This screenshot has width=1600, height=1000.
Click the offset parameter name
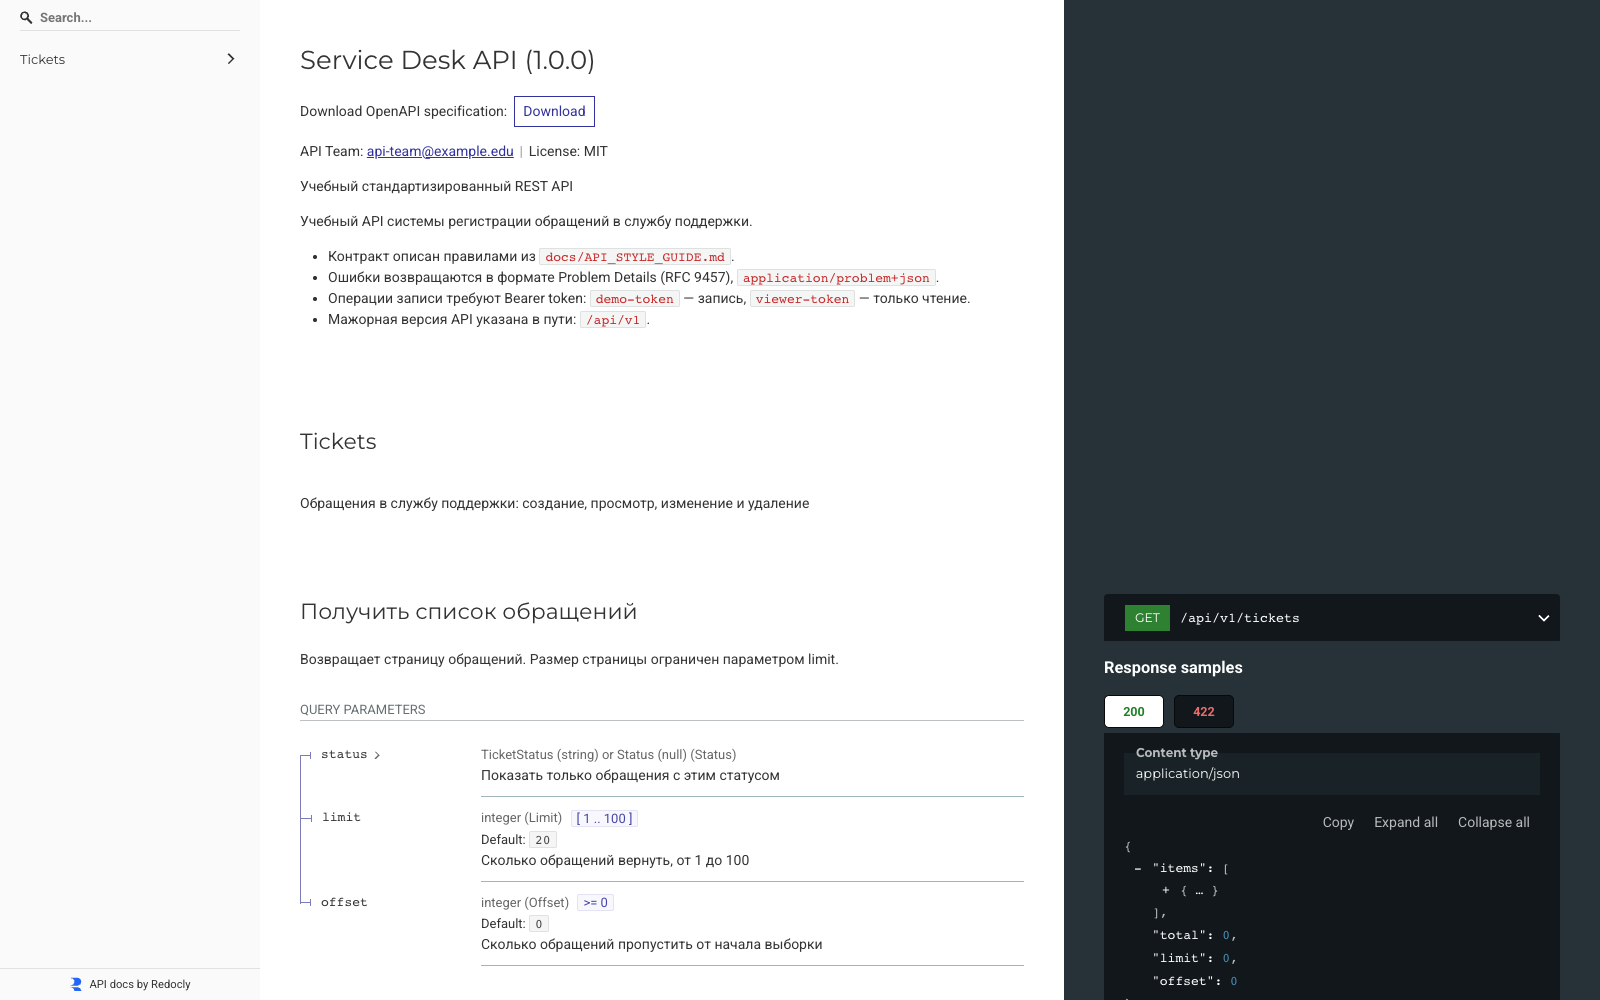click(344, 902)
